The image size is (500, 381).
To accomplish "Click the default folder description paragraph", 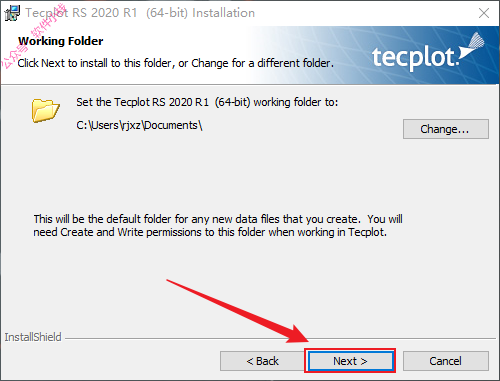I will [218, 226].
